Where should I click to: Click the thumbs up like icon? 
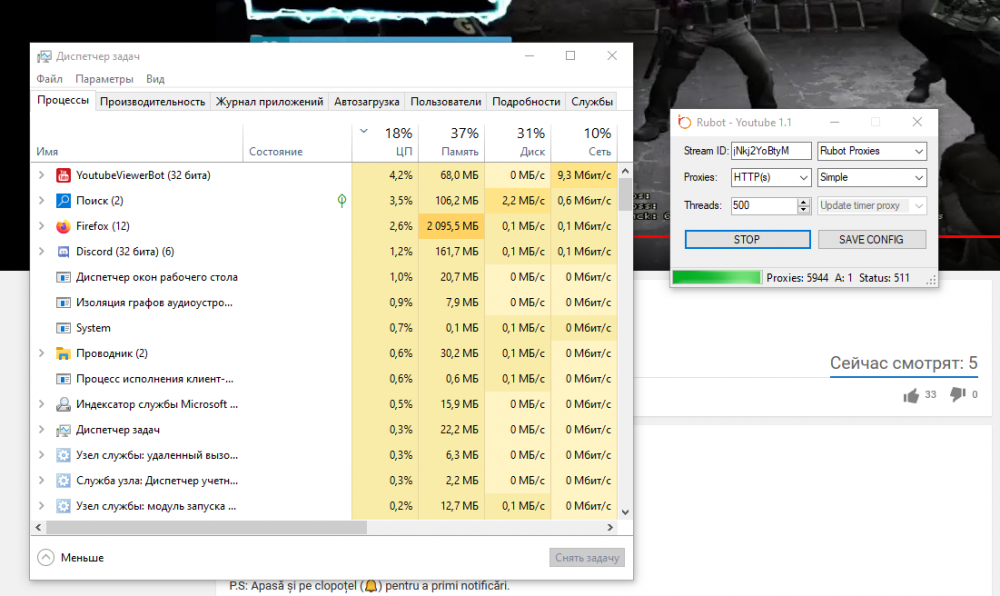[x=911, y=396]
